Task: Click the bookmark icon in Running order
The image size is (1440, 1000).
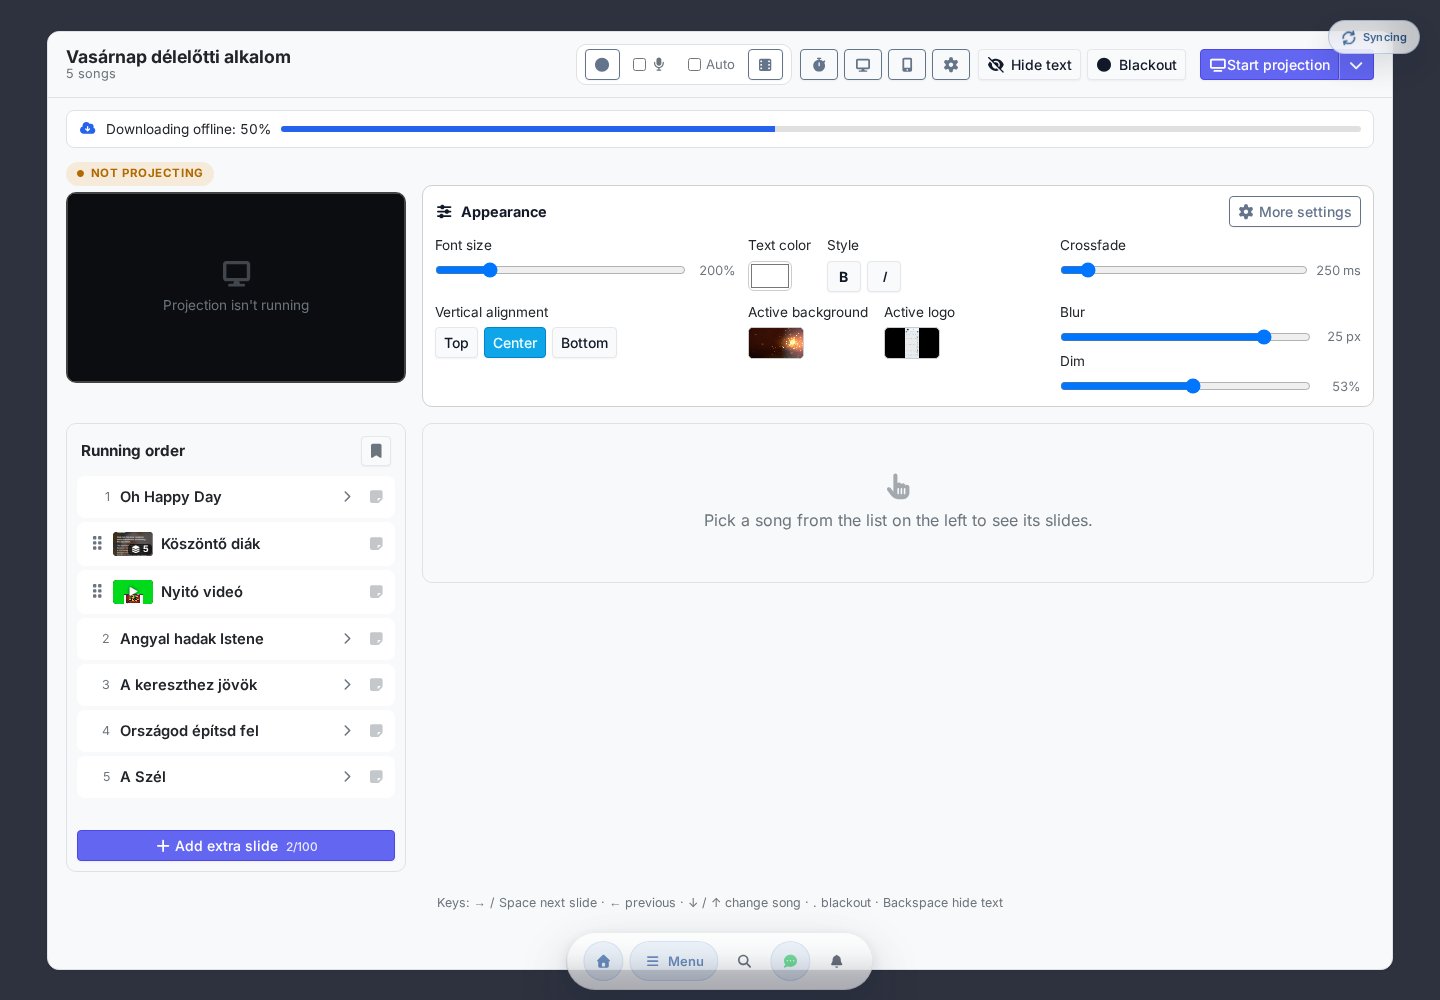Action: [x=376, y=451]
